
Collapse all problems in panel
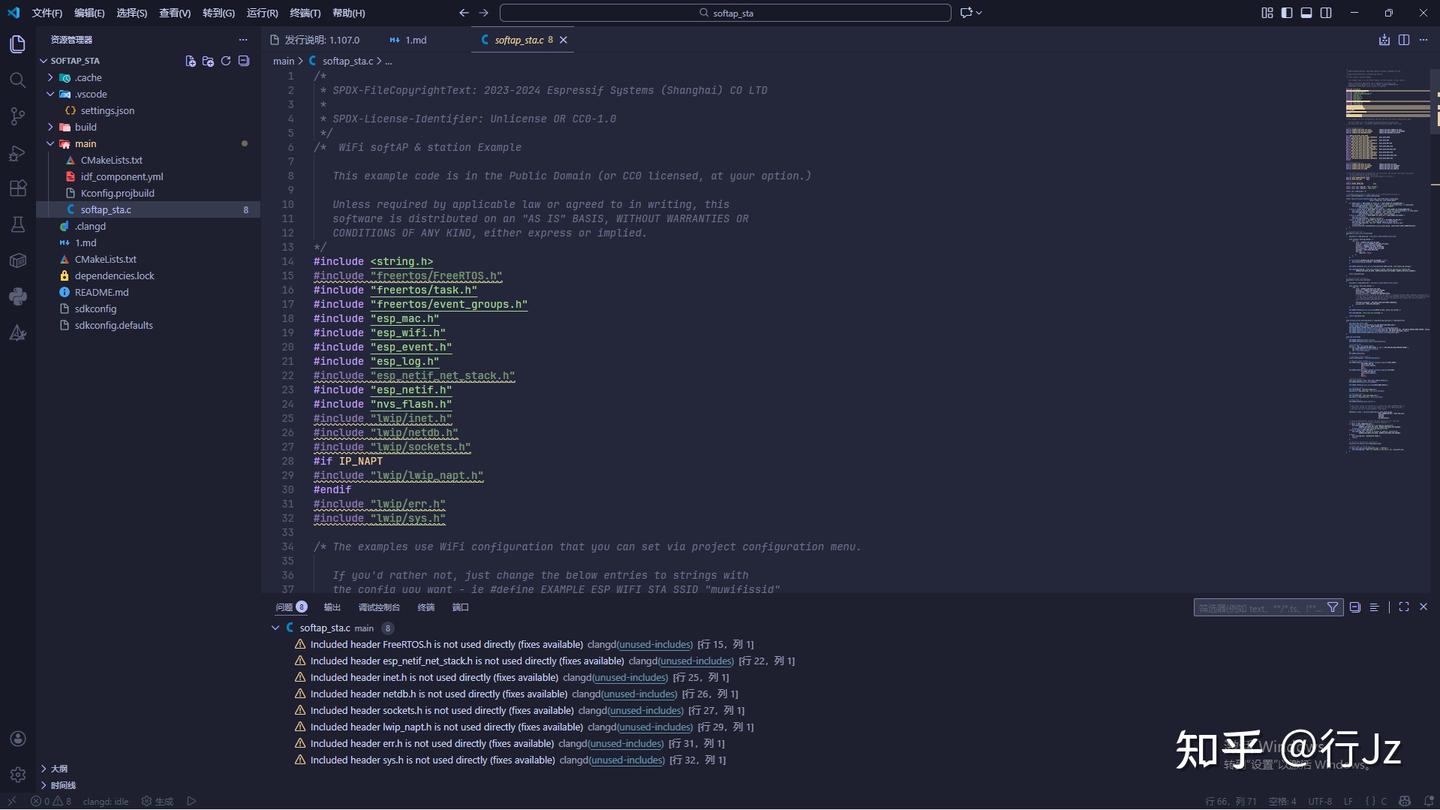coord(1355,607)
